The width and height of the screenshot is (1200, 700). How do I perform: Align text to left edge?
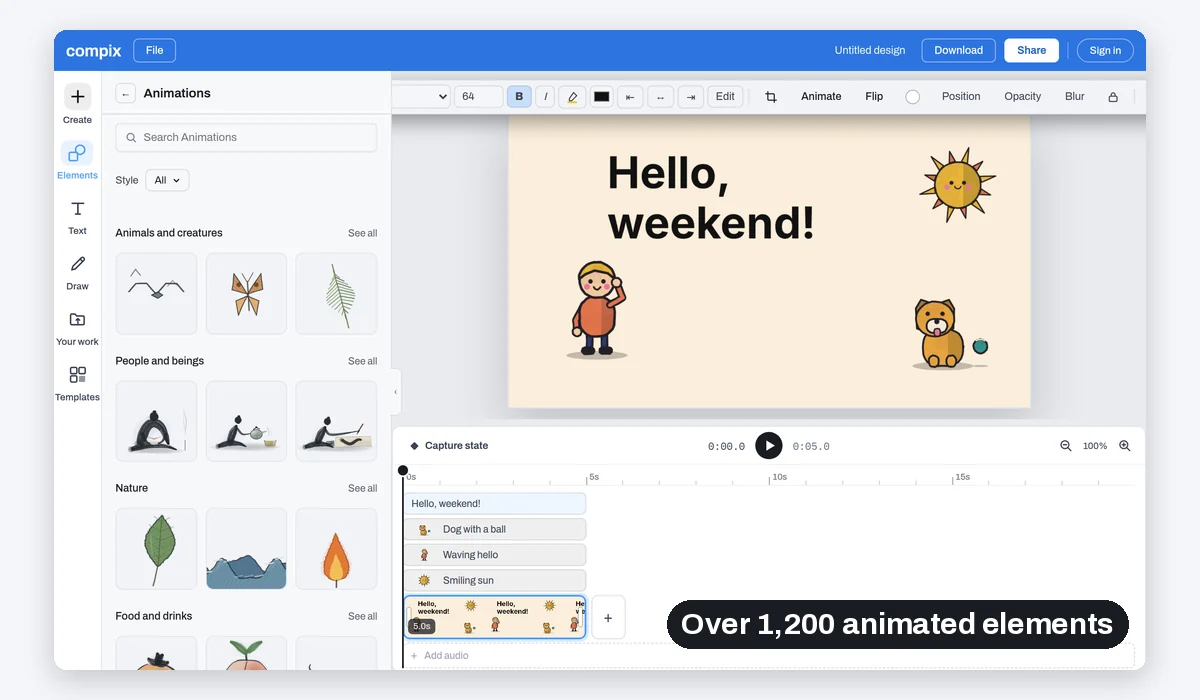click(x=630, y=97)
